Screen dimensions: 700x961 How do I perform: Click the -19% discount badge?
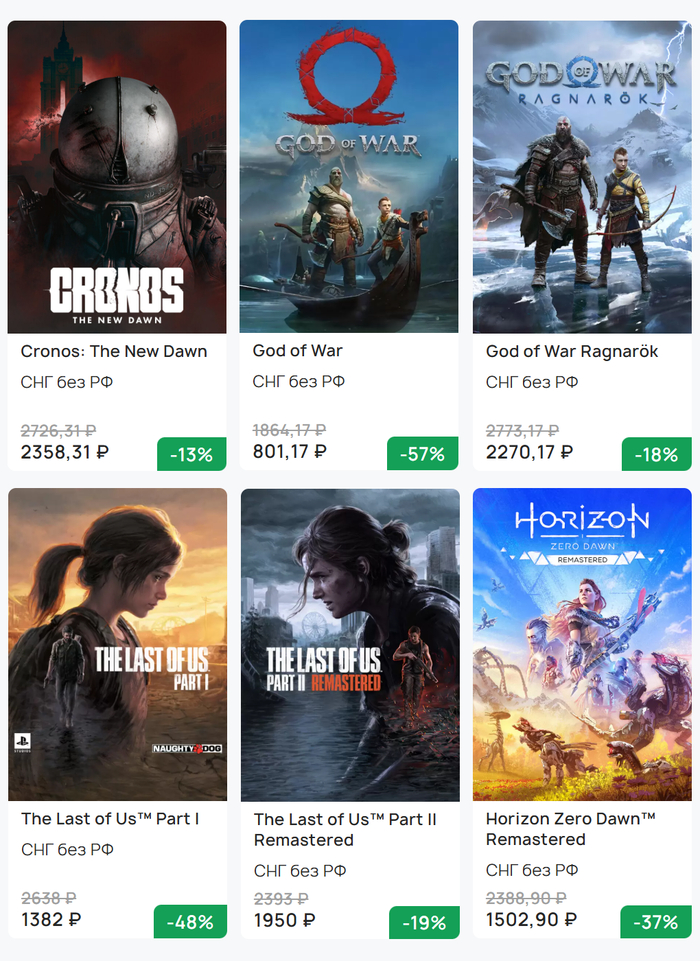click(424, 923)
